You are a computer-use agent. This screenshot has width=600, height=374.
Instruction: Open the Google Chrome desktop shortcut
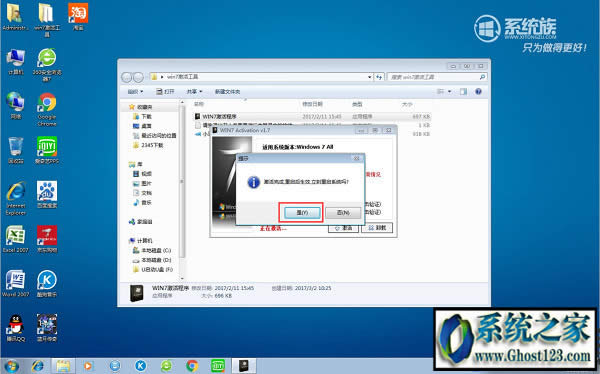(x=47, y=109)
